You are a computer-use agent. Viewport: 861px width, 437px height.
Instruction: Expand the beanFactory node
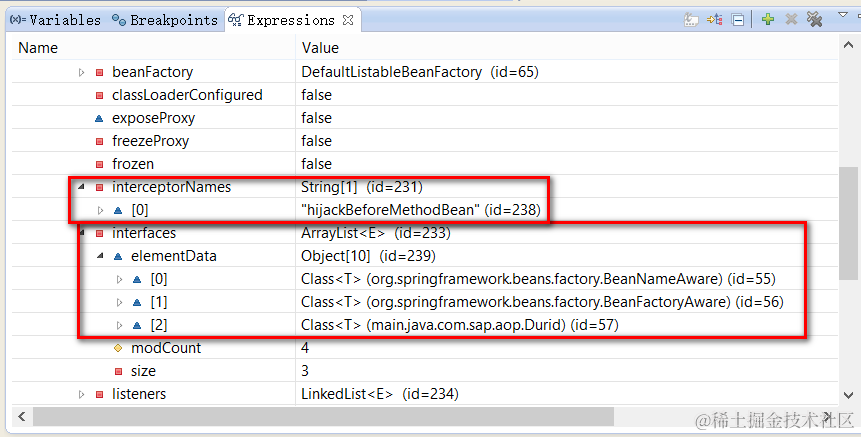pos(81,72)
